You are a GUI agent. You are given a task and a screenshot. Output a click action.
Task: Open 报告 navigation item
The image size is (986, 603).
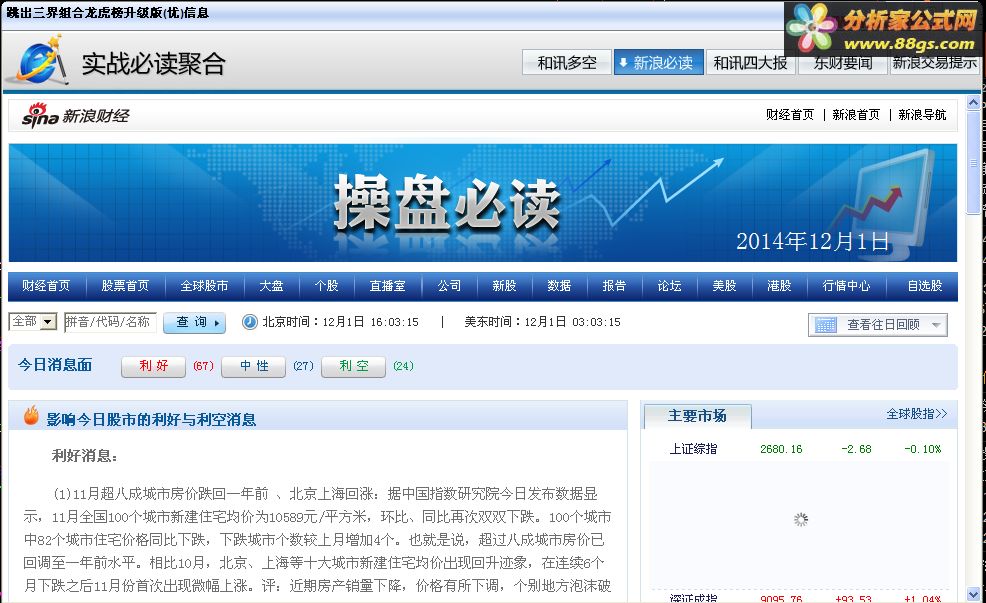pyautogui.click(x=614, y=286)
